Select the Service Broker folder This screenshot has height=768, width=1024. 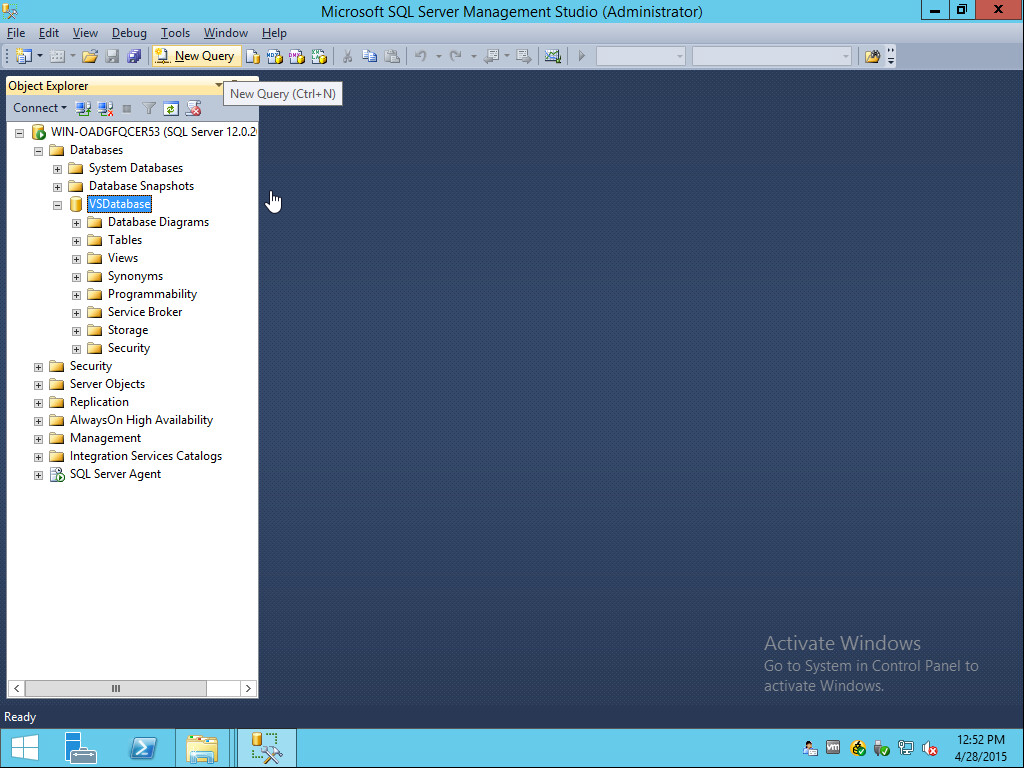tap(145, 312)
